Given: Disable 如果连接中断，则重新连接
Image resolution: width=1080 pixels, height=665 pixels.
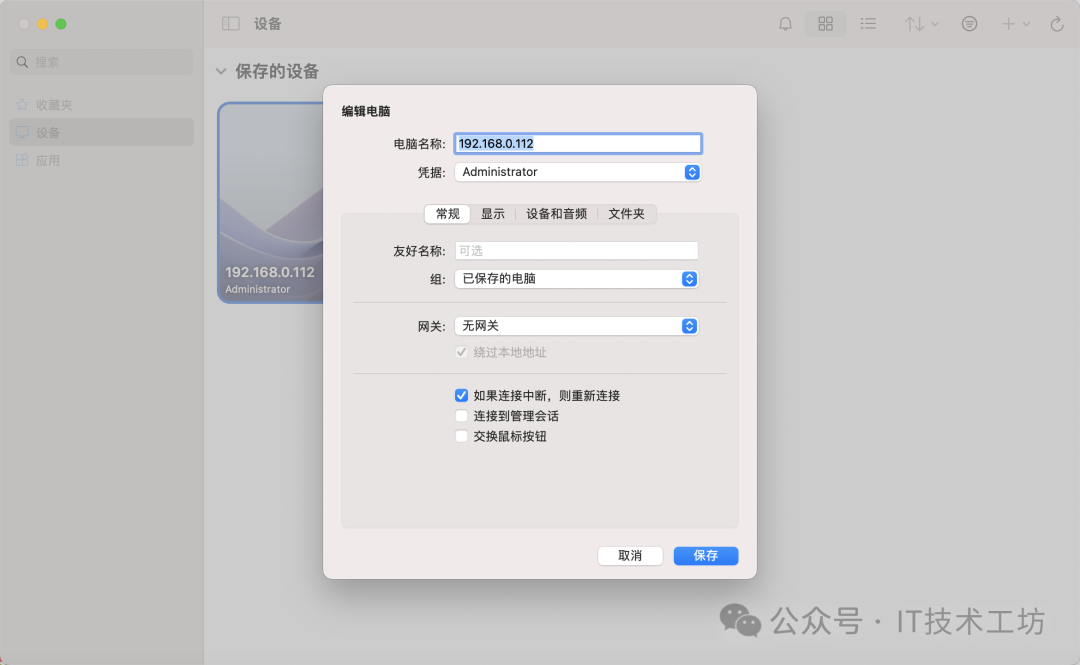Looking at the screenshot, I should click(461, 395).
